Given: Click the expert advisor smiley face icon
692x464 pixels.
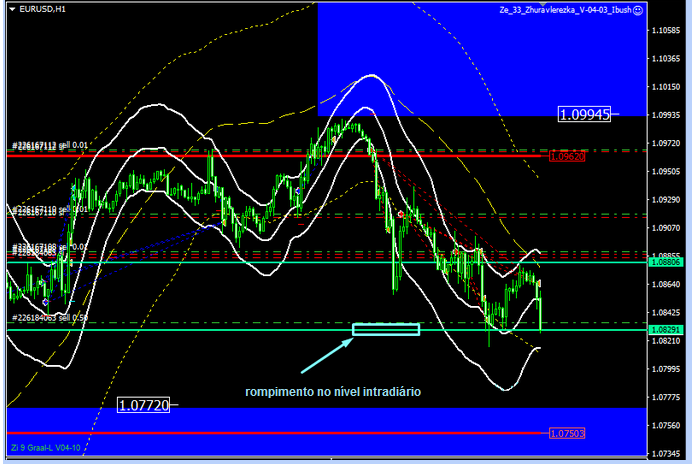Looking at the screenshot, I should (x=637, y=10).
